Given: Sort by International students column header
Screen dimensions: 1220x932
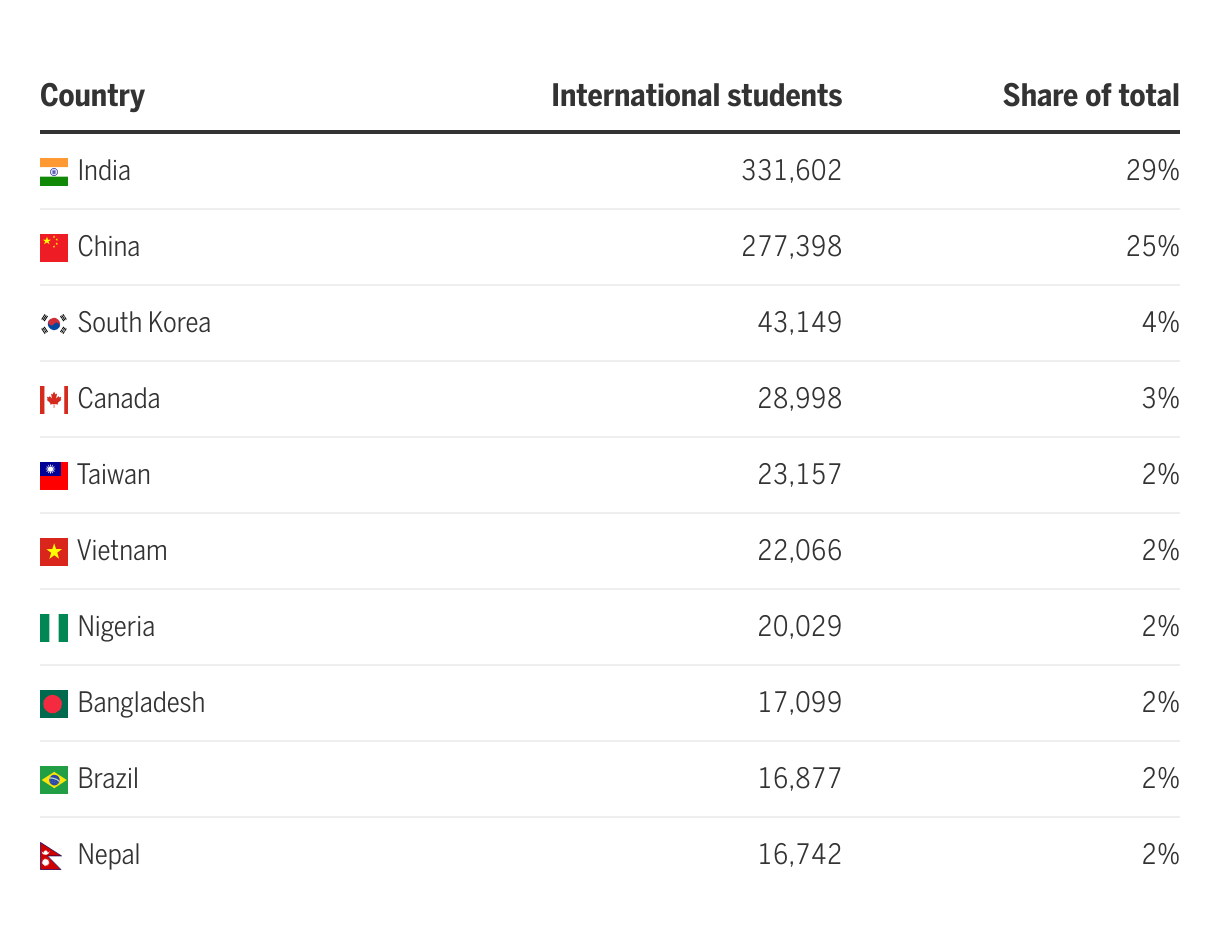Looking at the screenshot, I should [696, 96].
